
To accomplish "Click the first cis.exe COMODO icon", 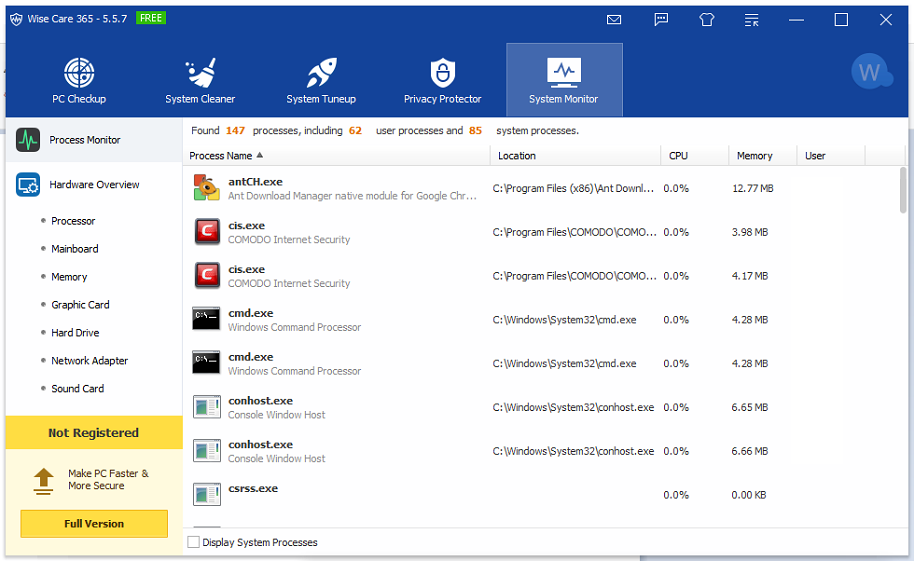I will [x=207, y=232].
